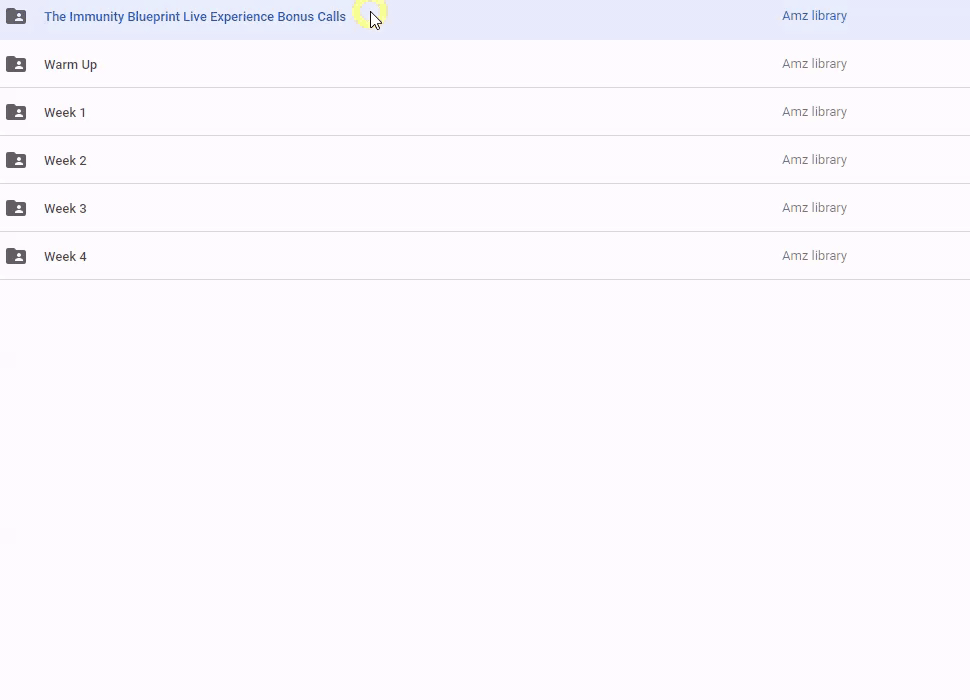970x700 pixels.
Task: Click Amz library owner in Warm Up row
Action: [814, 64]
